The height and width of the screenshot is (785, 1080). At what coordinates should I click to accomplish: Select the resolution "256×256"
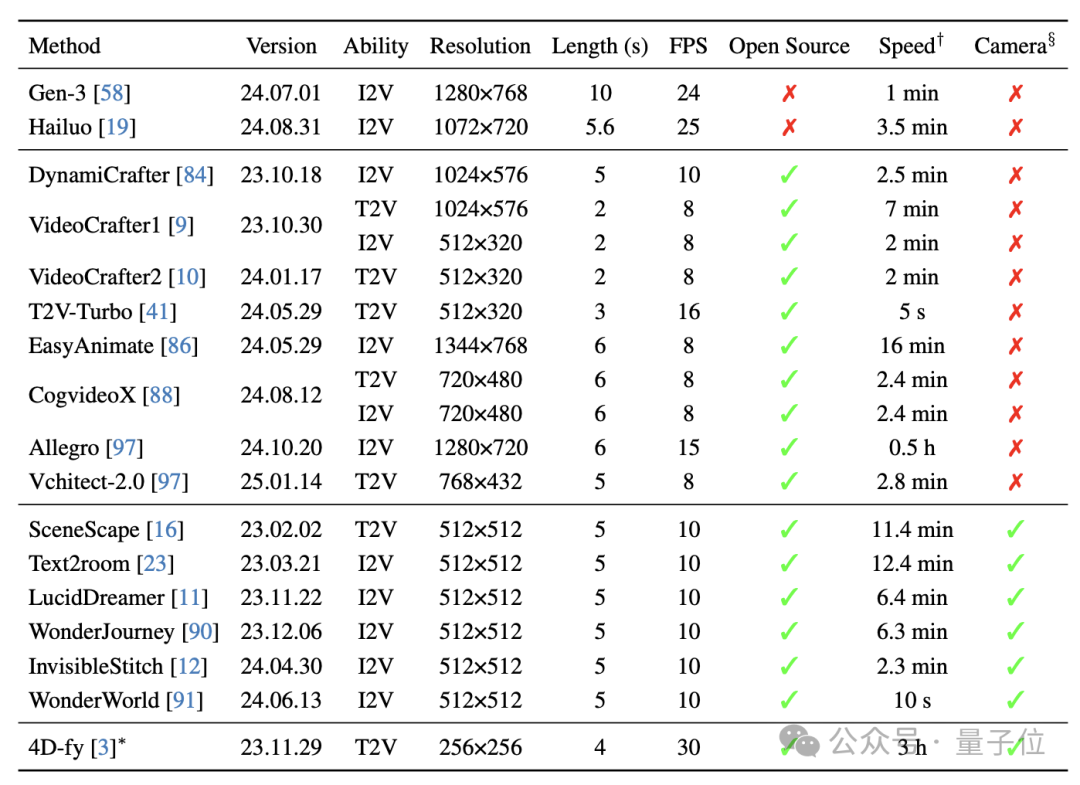click(x=480, y=747)
